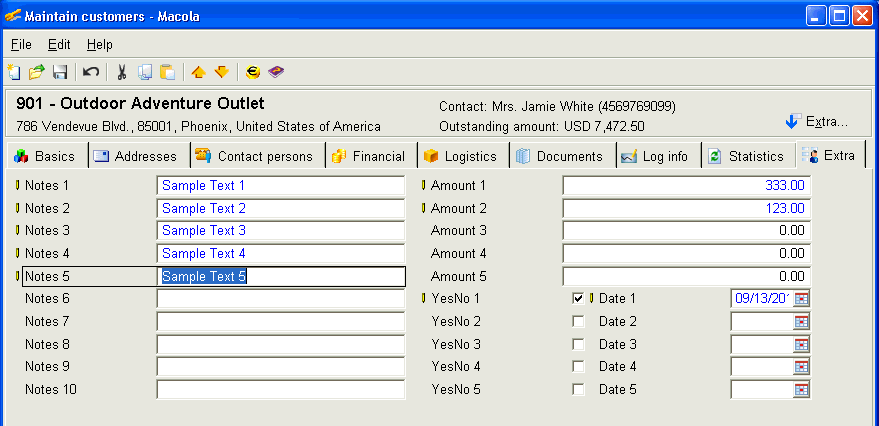
Task: Click the empty Notes 10 field
Action: pos(281,390)
